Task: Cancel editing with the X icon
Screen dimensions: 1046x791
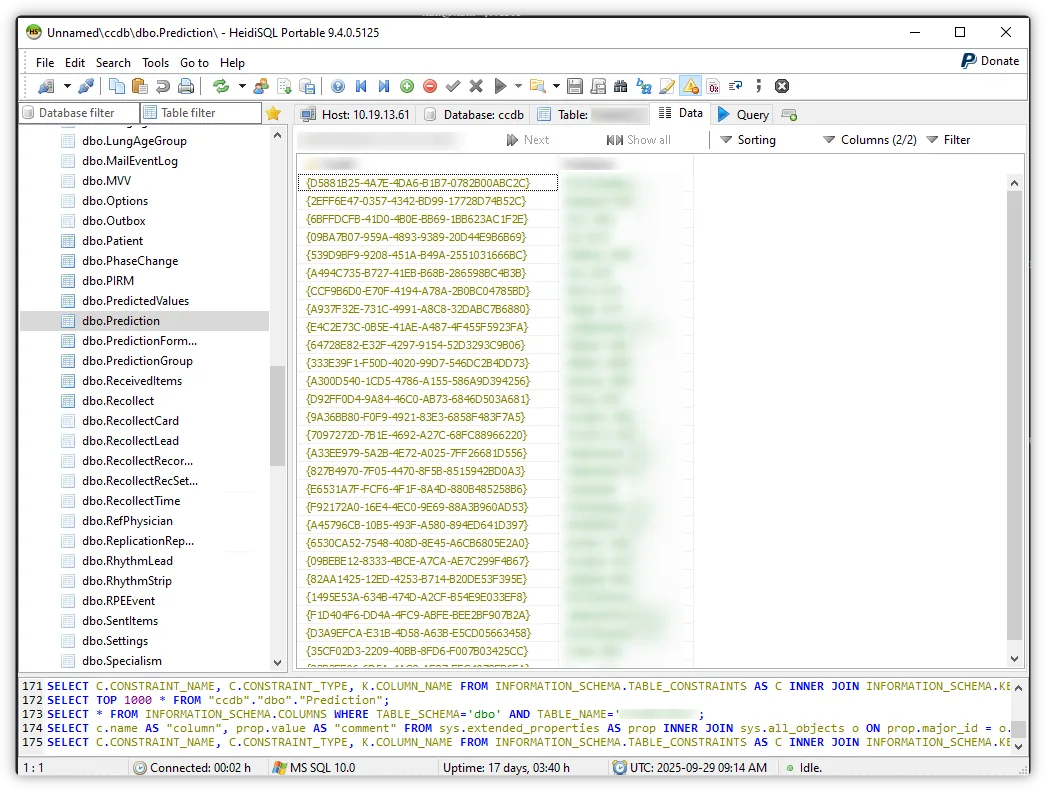Action: click(x=476, y=86)
